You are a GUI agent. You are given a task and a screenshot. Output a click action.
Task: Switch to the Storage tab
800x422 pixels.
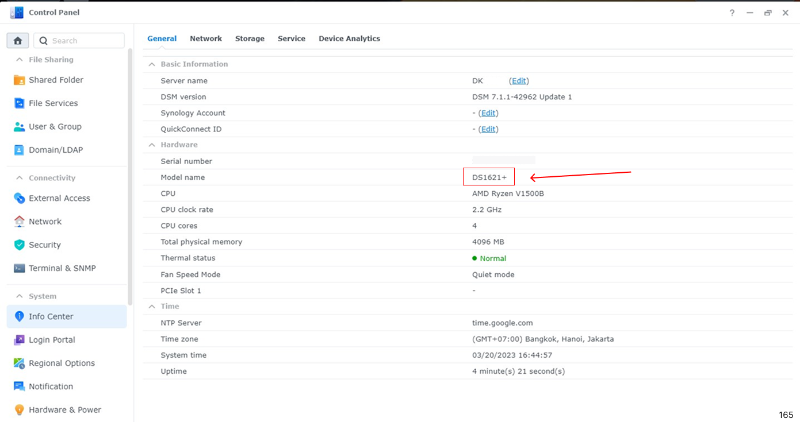click(x=249, y=38)
